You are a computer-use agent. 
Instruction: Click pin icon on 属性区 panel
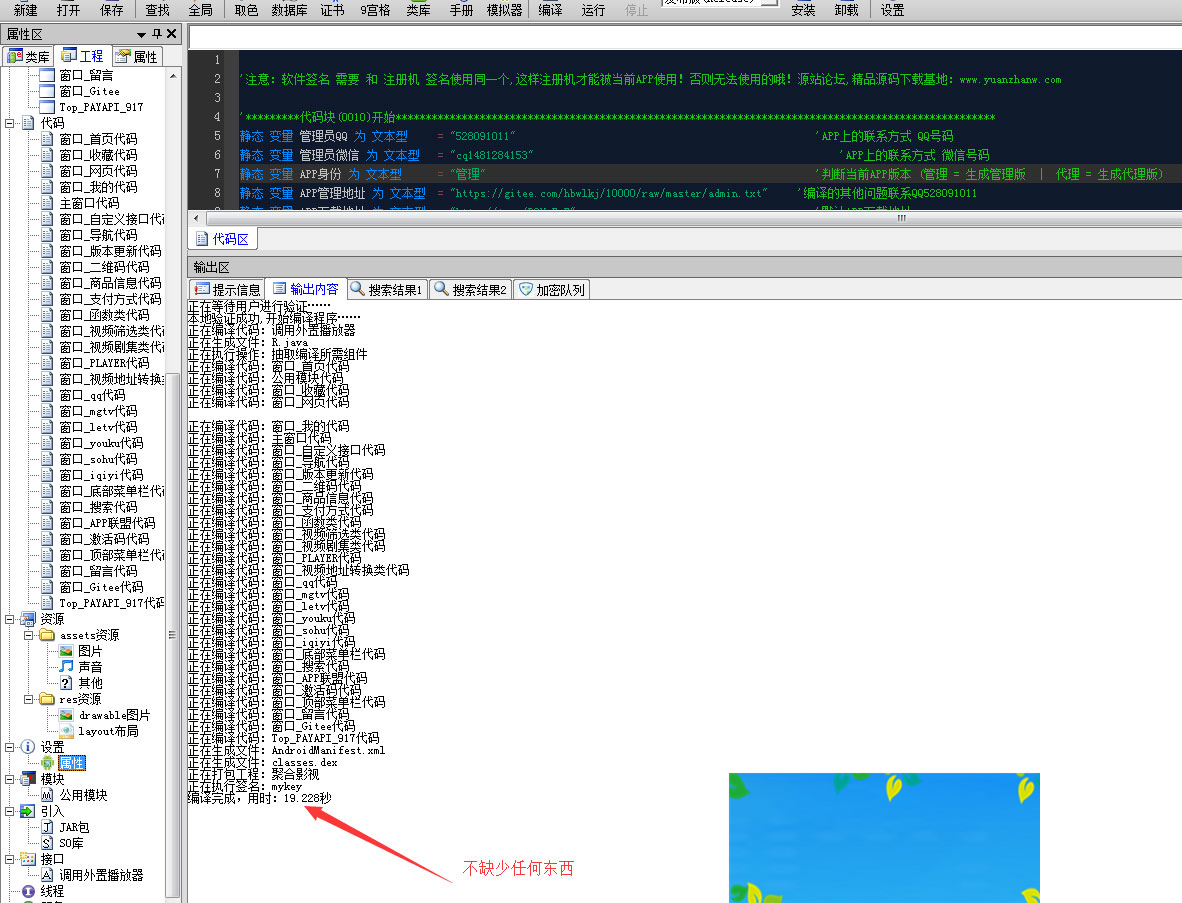(156, 34)
